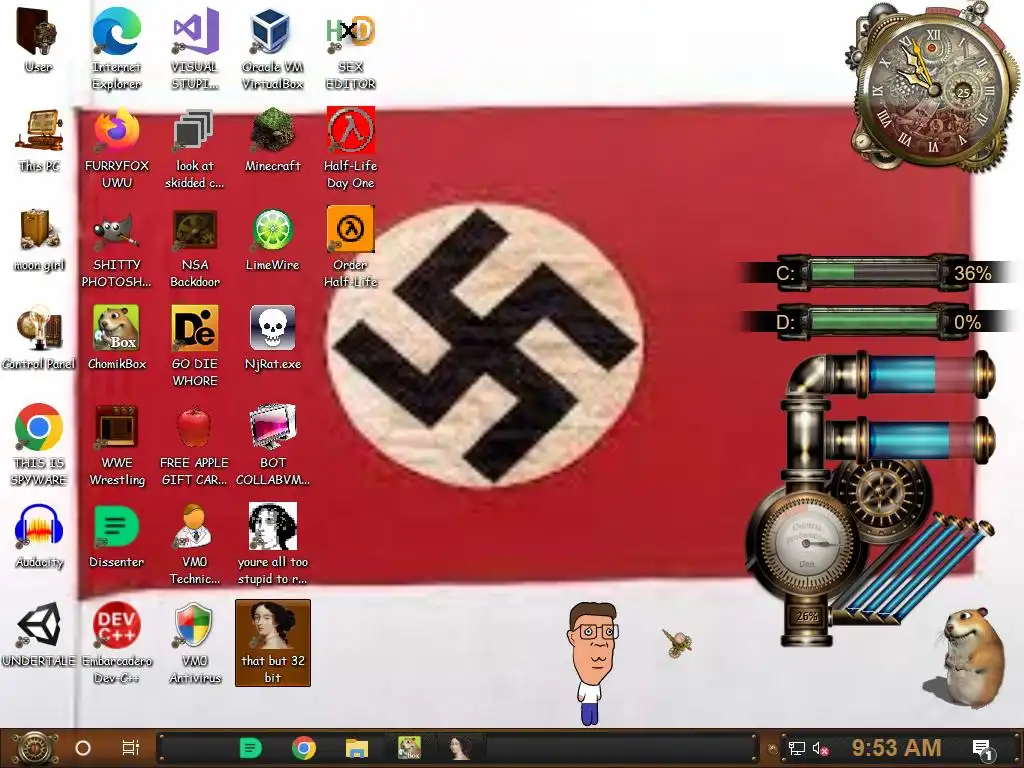The height and width of the screenshot is (768, 1024).
Task: Click the 26% label on pipe widget
Action: point(807,616)
